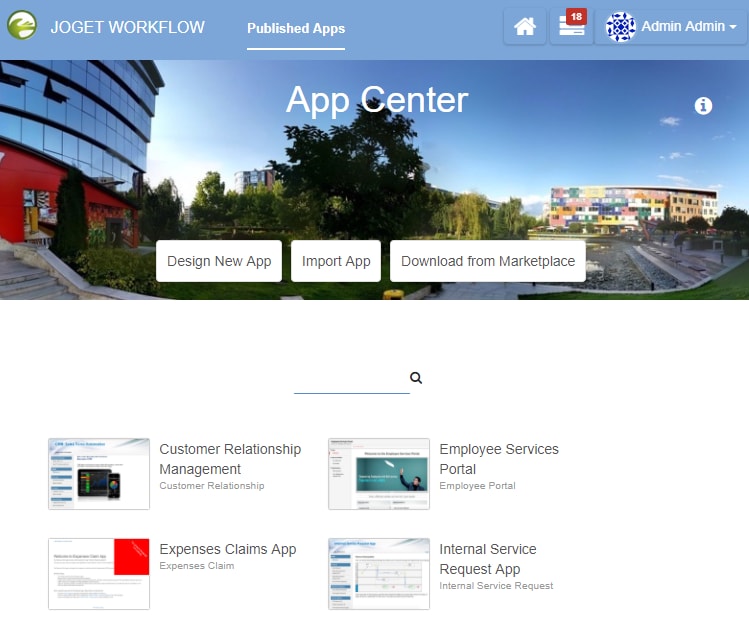This screenshot has height=626, width=749.
Task: Click the red 18 notification badge
Action: click(576, 17)
